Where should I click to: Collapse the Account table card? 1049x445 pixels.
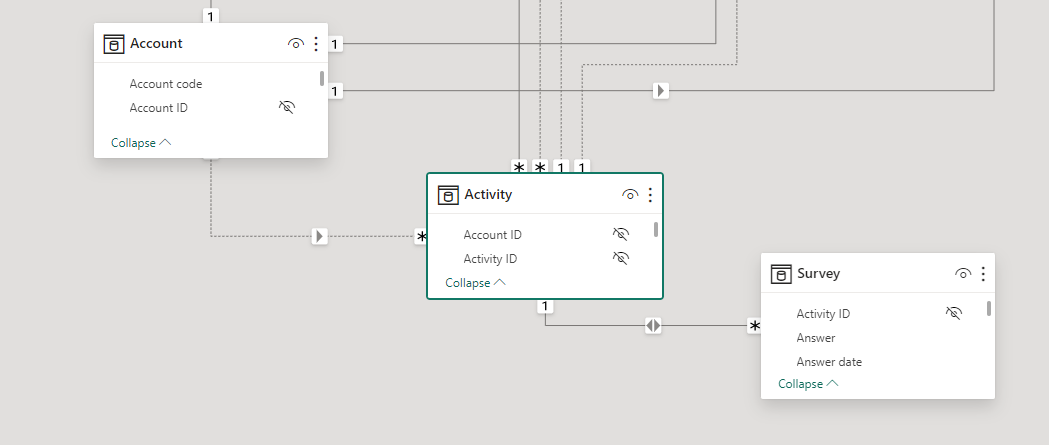click(x=141, y=143)
